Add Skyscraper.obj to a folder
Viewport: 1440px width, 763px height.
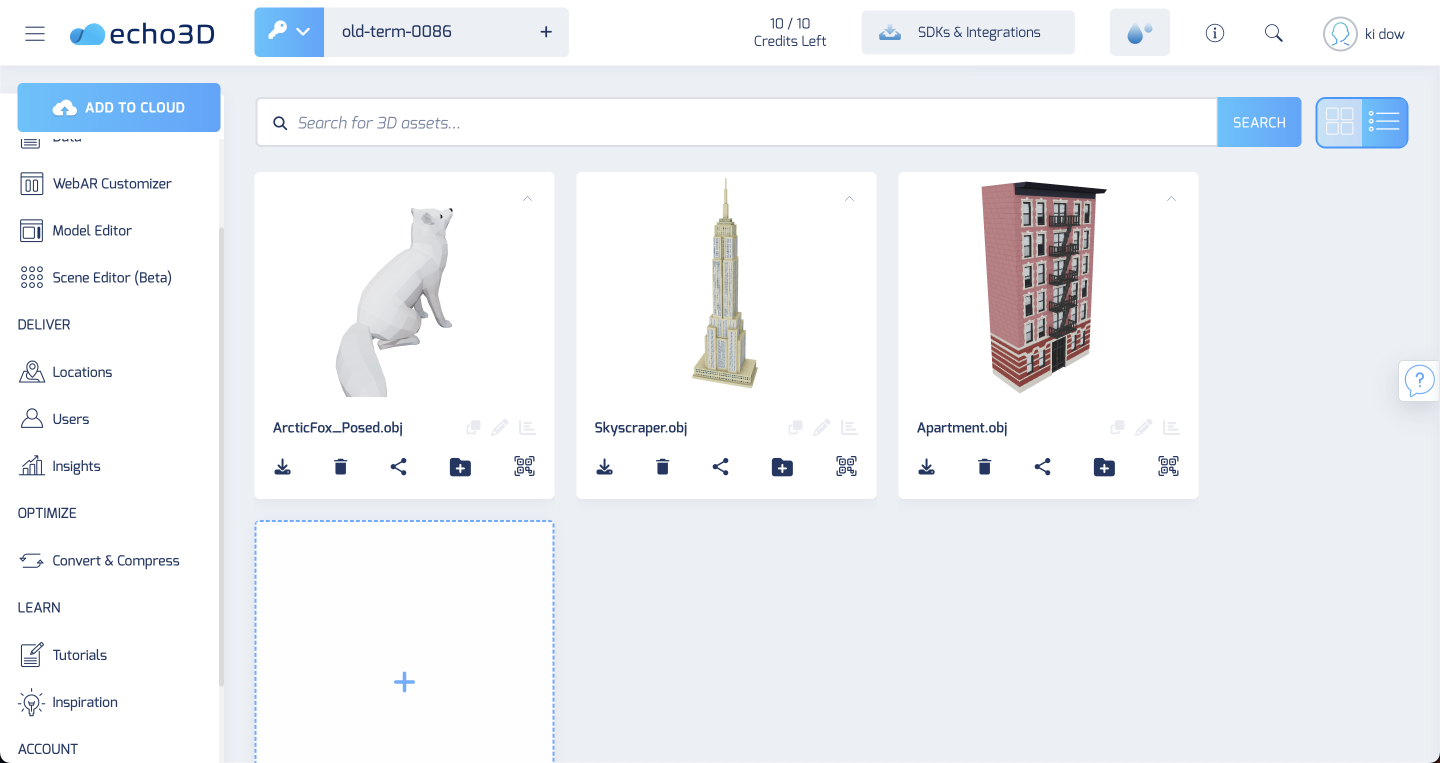[782, 466]
